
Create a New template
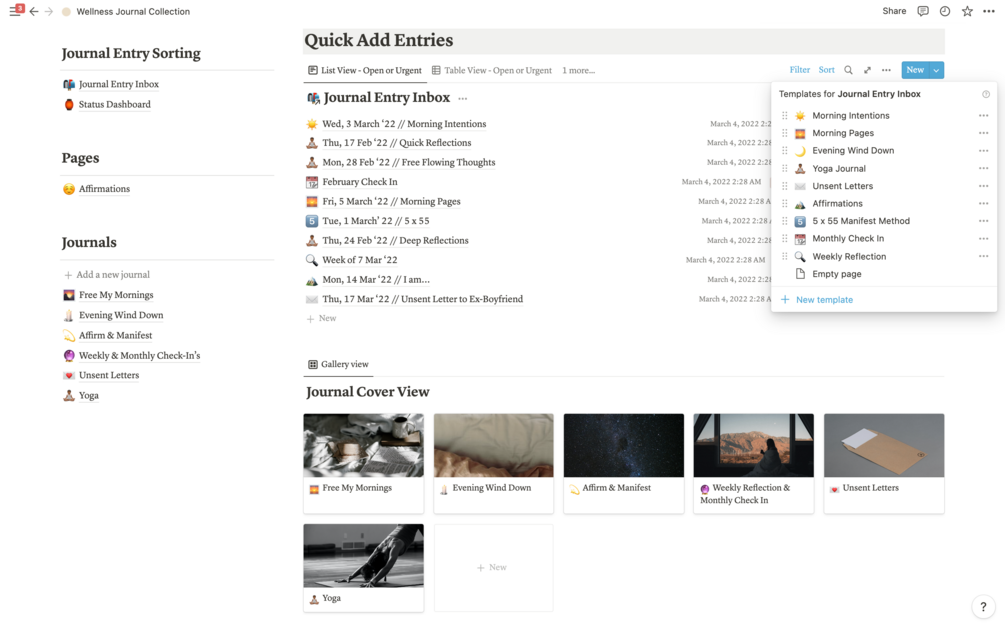point(817,299)
